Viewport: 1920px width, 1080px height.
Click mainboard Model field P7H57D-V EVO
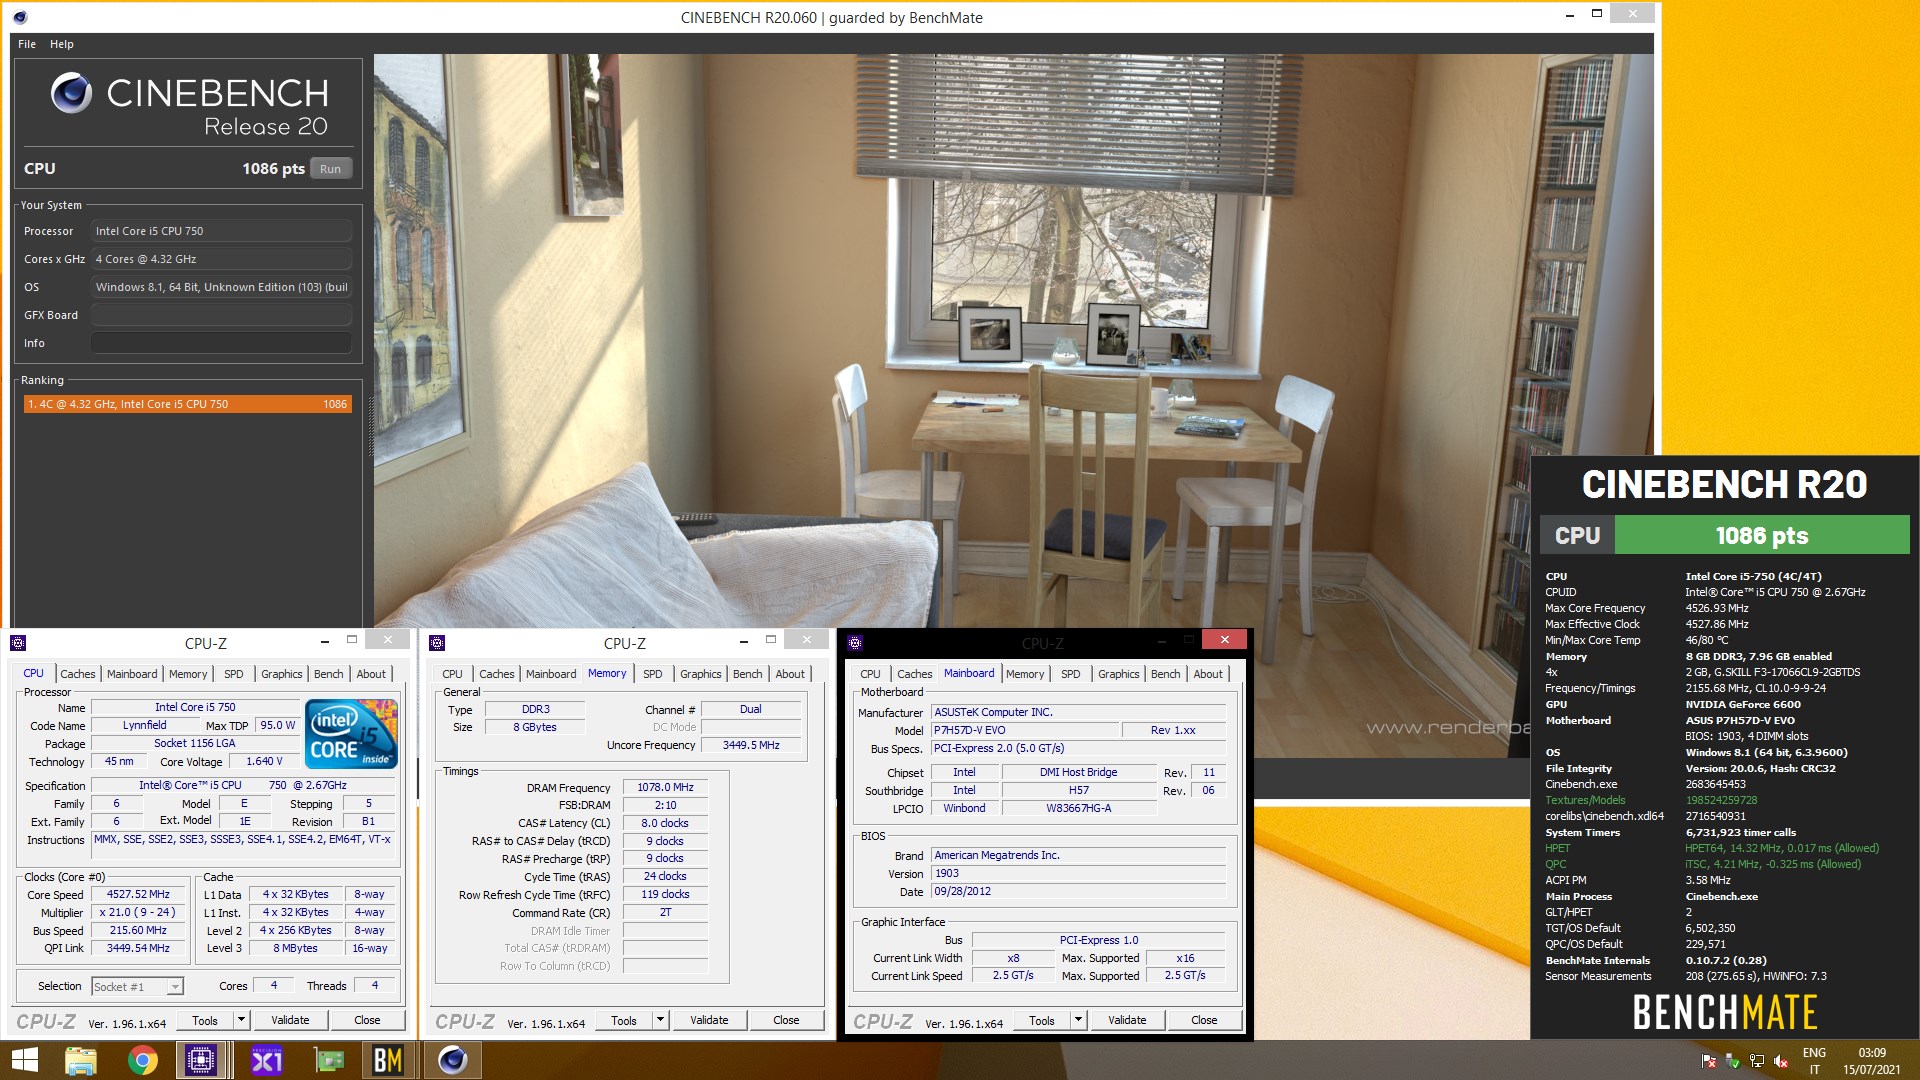(x=1024, y=730)
